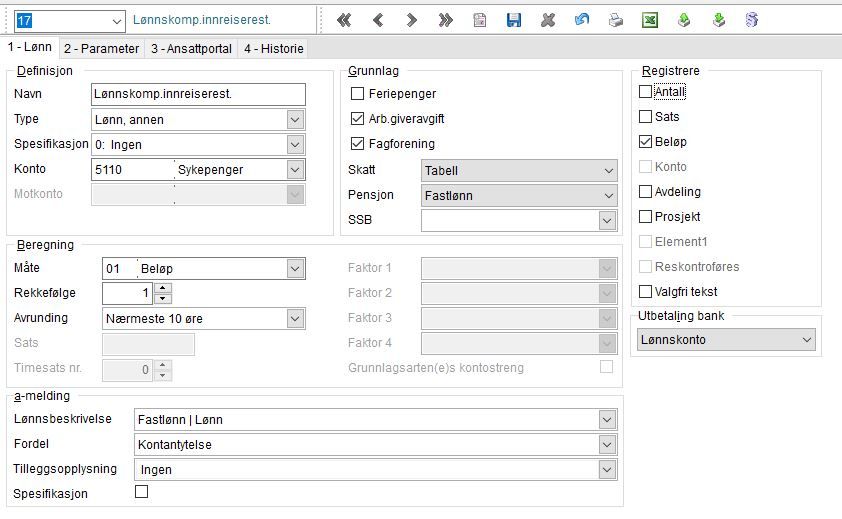Click the blue undo arrow icon
This screenshot has height=519, width=842.
pyautogui.click(x=582, y=20)
